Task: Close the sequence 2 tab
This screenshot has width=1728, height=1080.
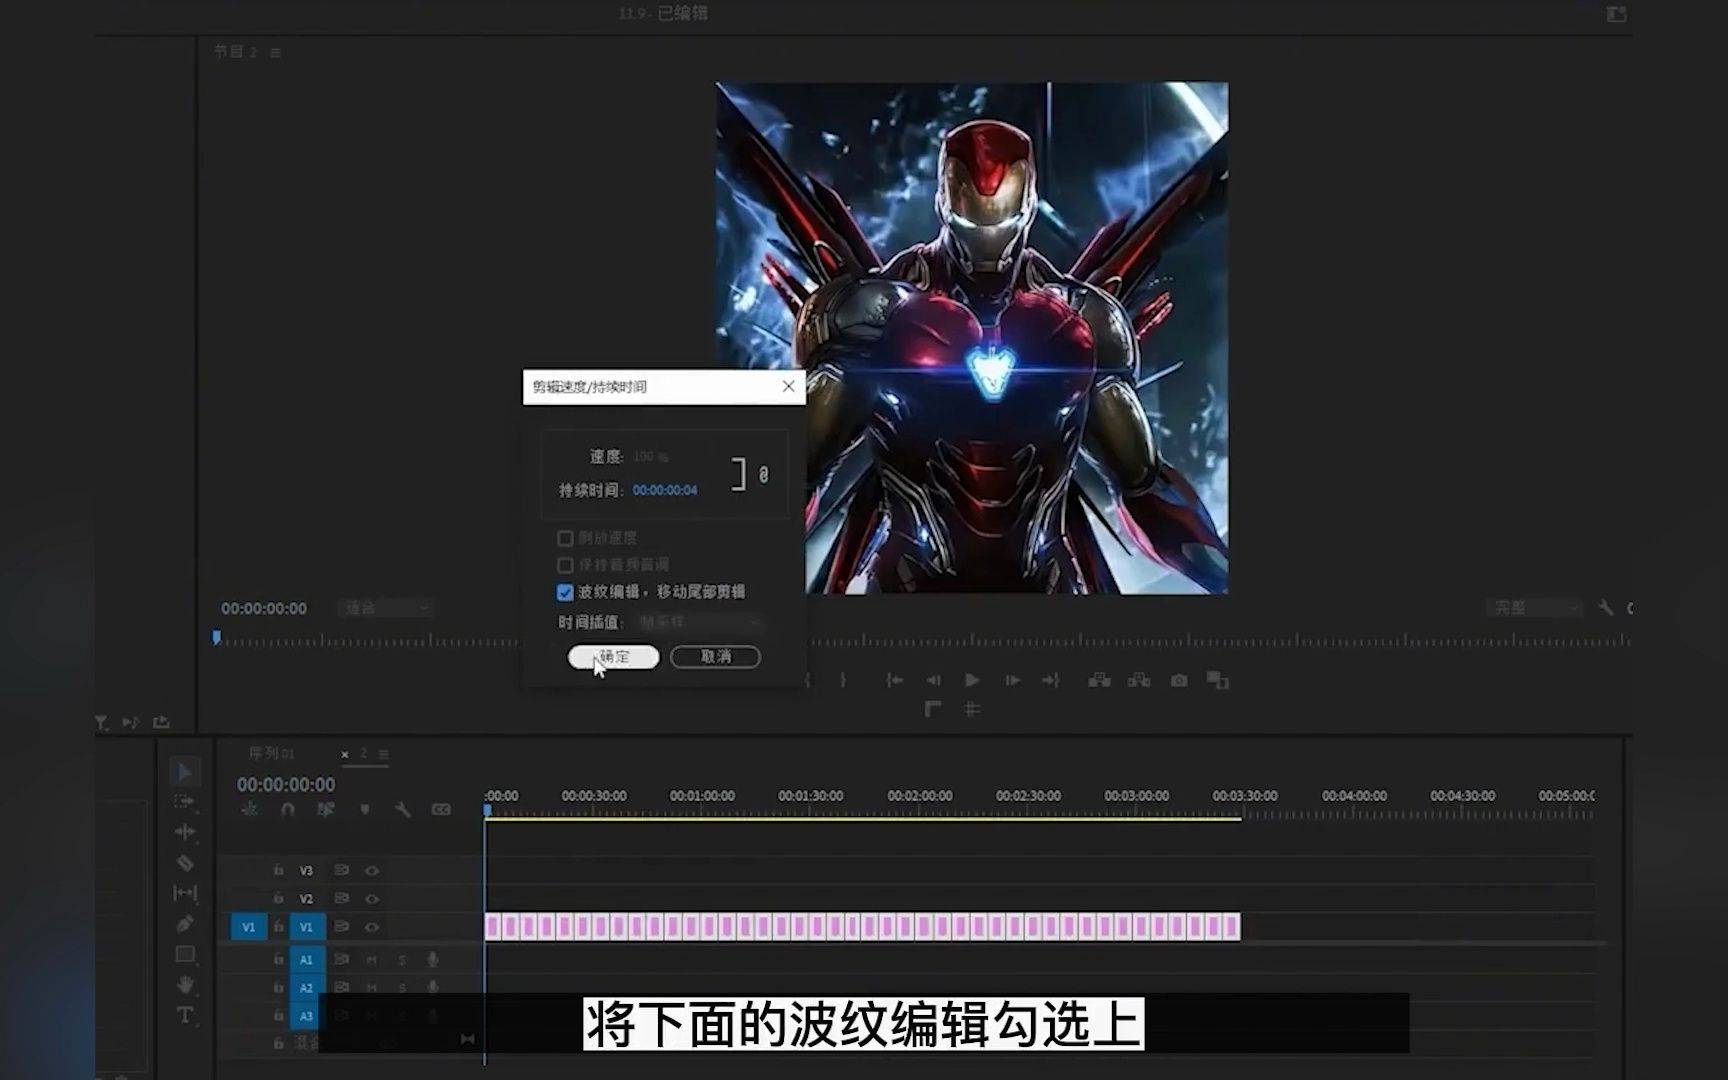Action: [x=345, y=754]
